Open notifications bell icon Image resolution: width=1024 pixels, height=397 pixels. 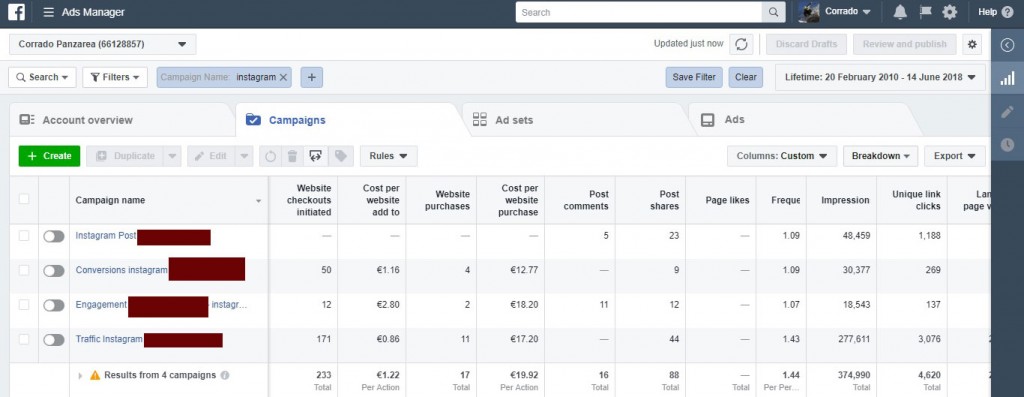900,12
